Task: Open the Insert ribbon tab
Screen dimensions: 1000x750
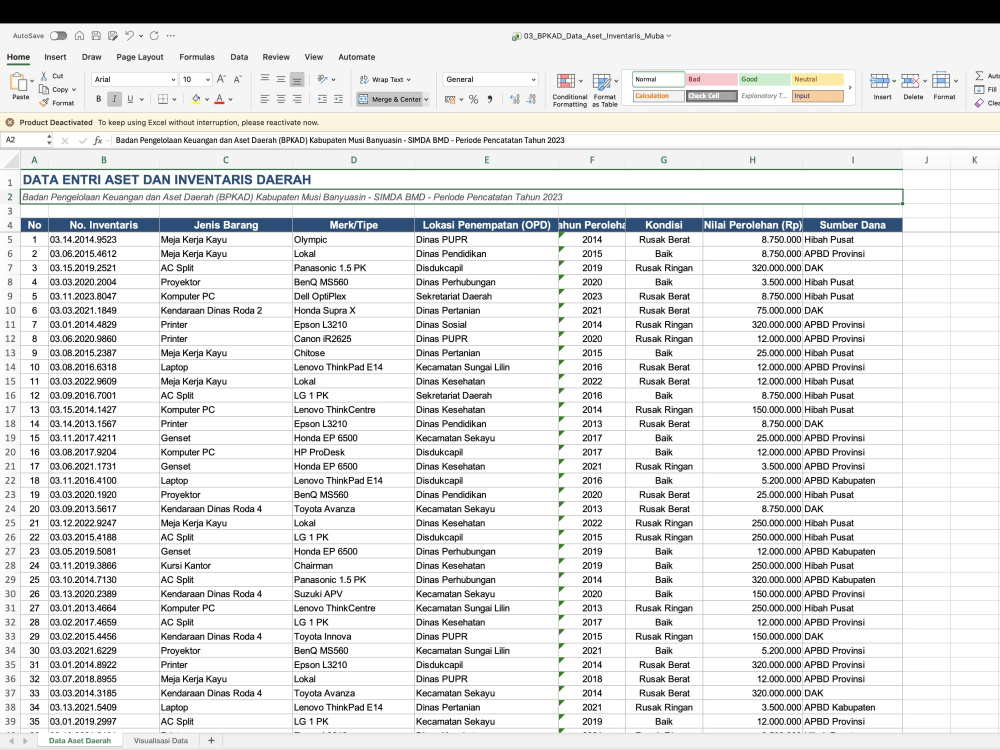Action: [55, 57]
